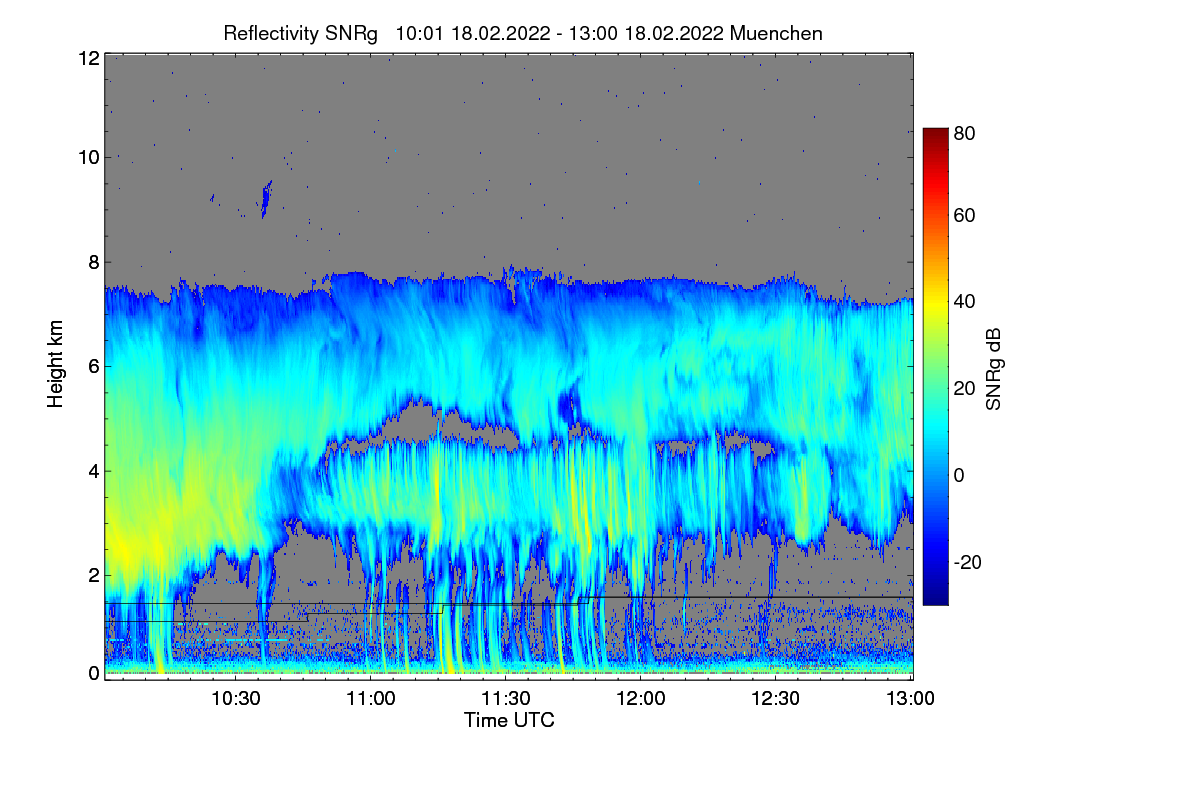Click the colorbar value -20
Screen dimensions: 1200x800
pos(967,561)
